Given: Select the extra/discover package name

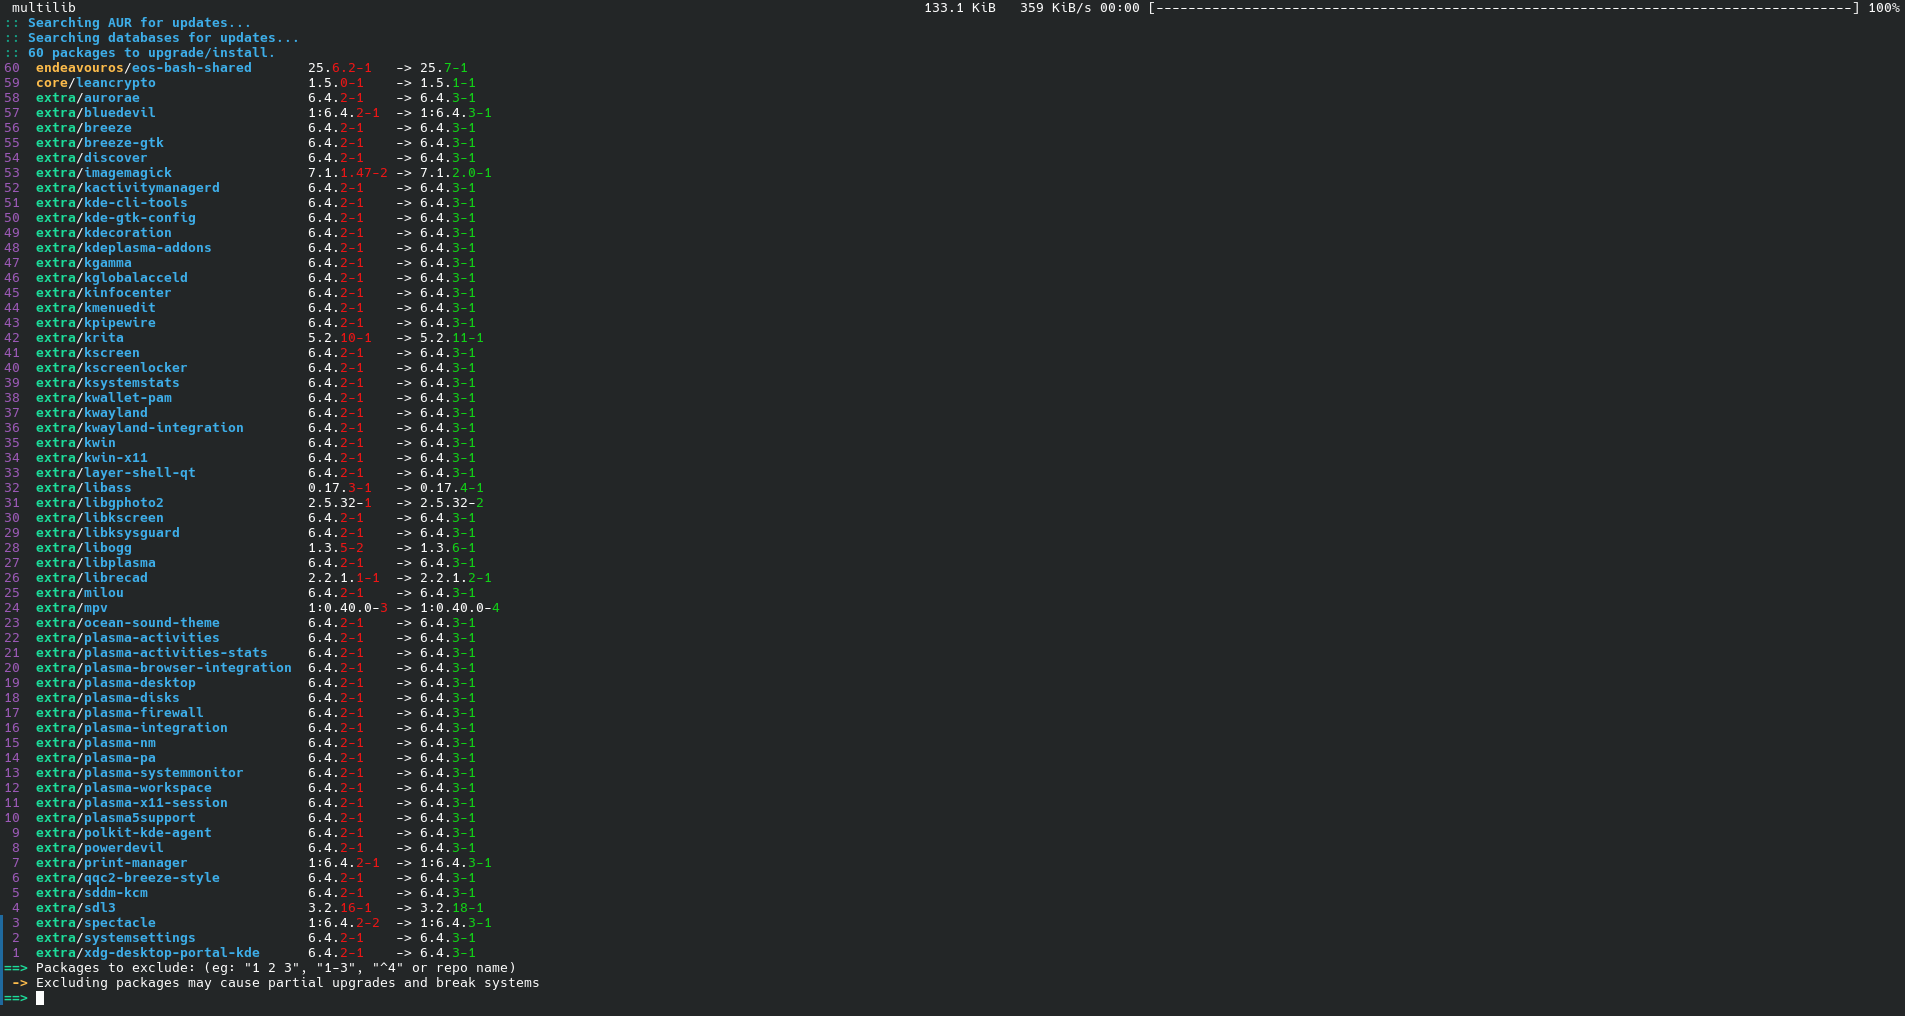Looking at the screenshot, I should pos(92,158).
